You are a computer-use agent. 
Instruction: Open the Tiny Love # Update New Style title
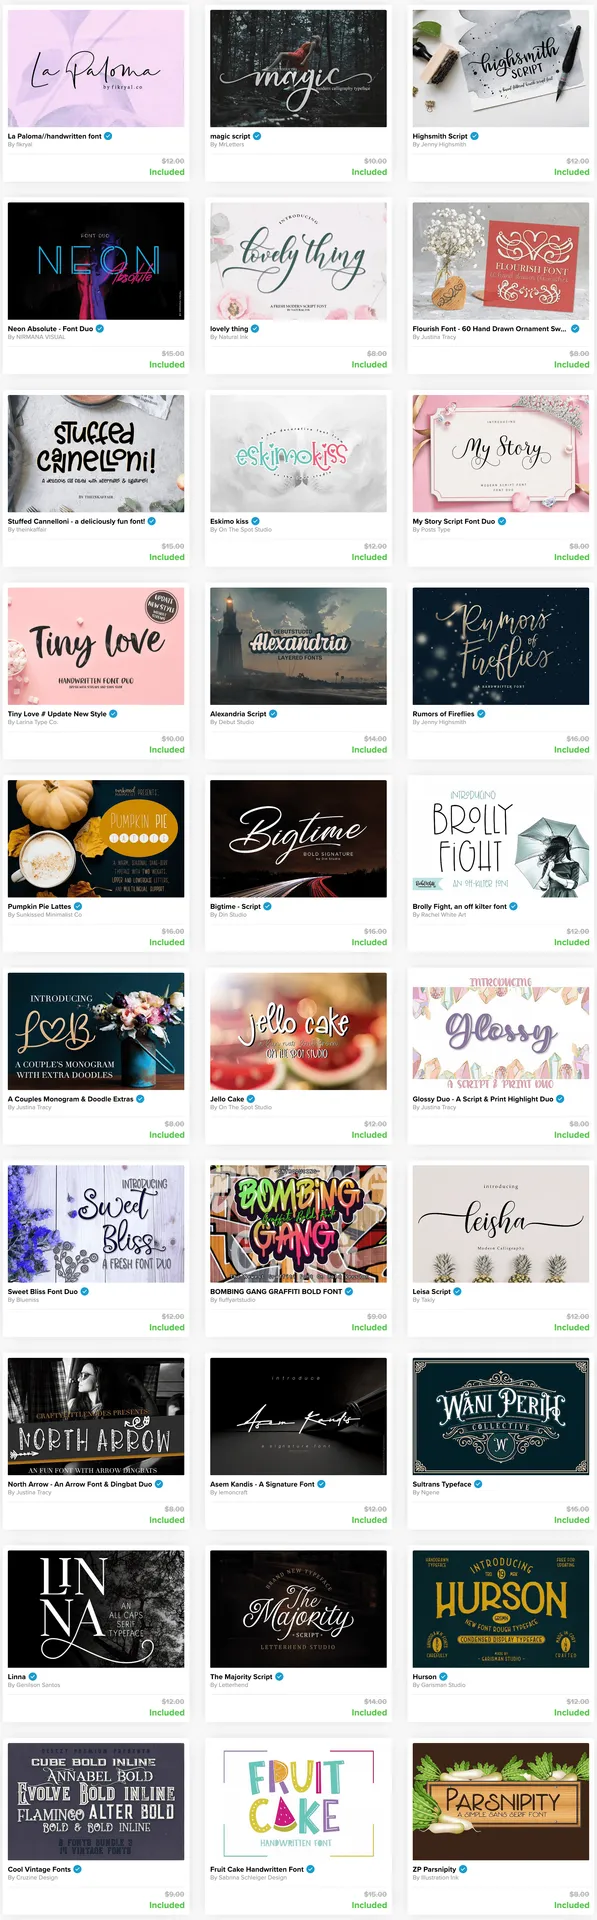pyautogui.click(x=57, y=714)
